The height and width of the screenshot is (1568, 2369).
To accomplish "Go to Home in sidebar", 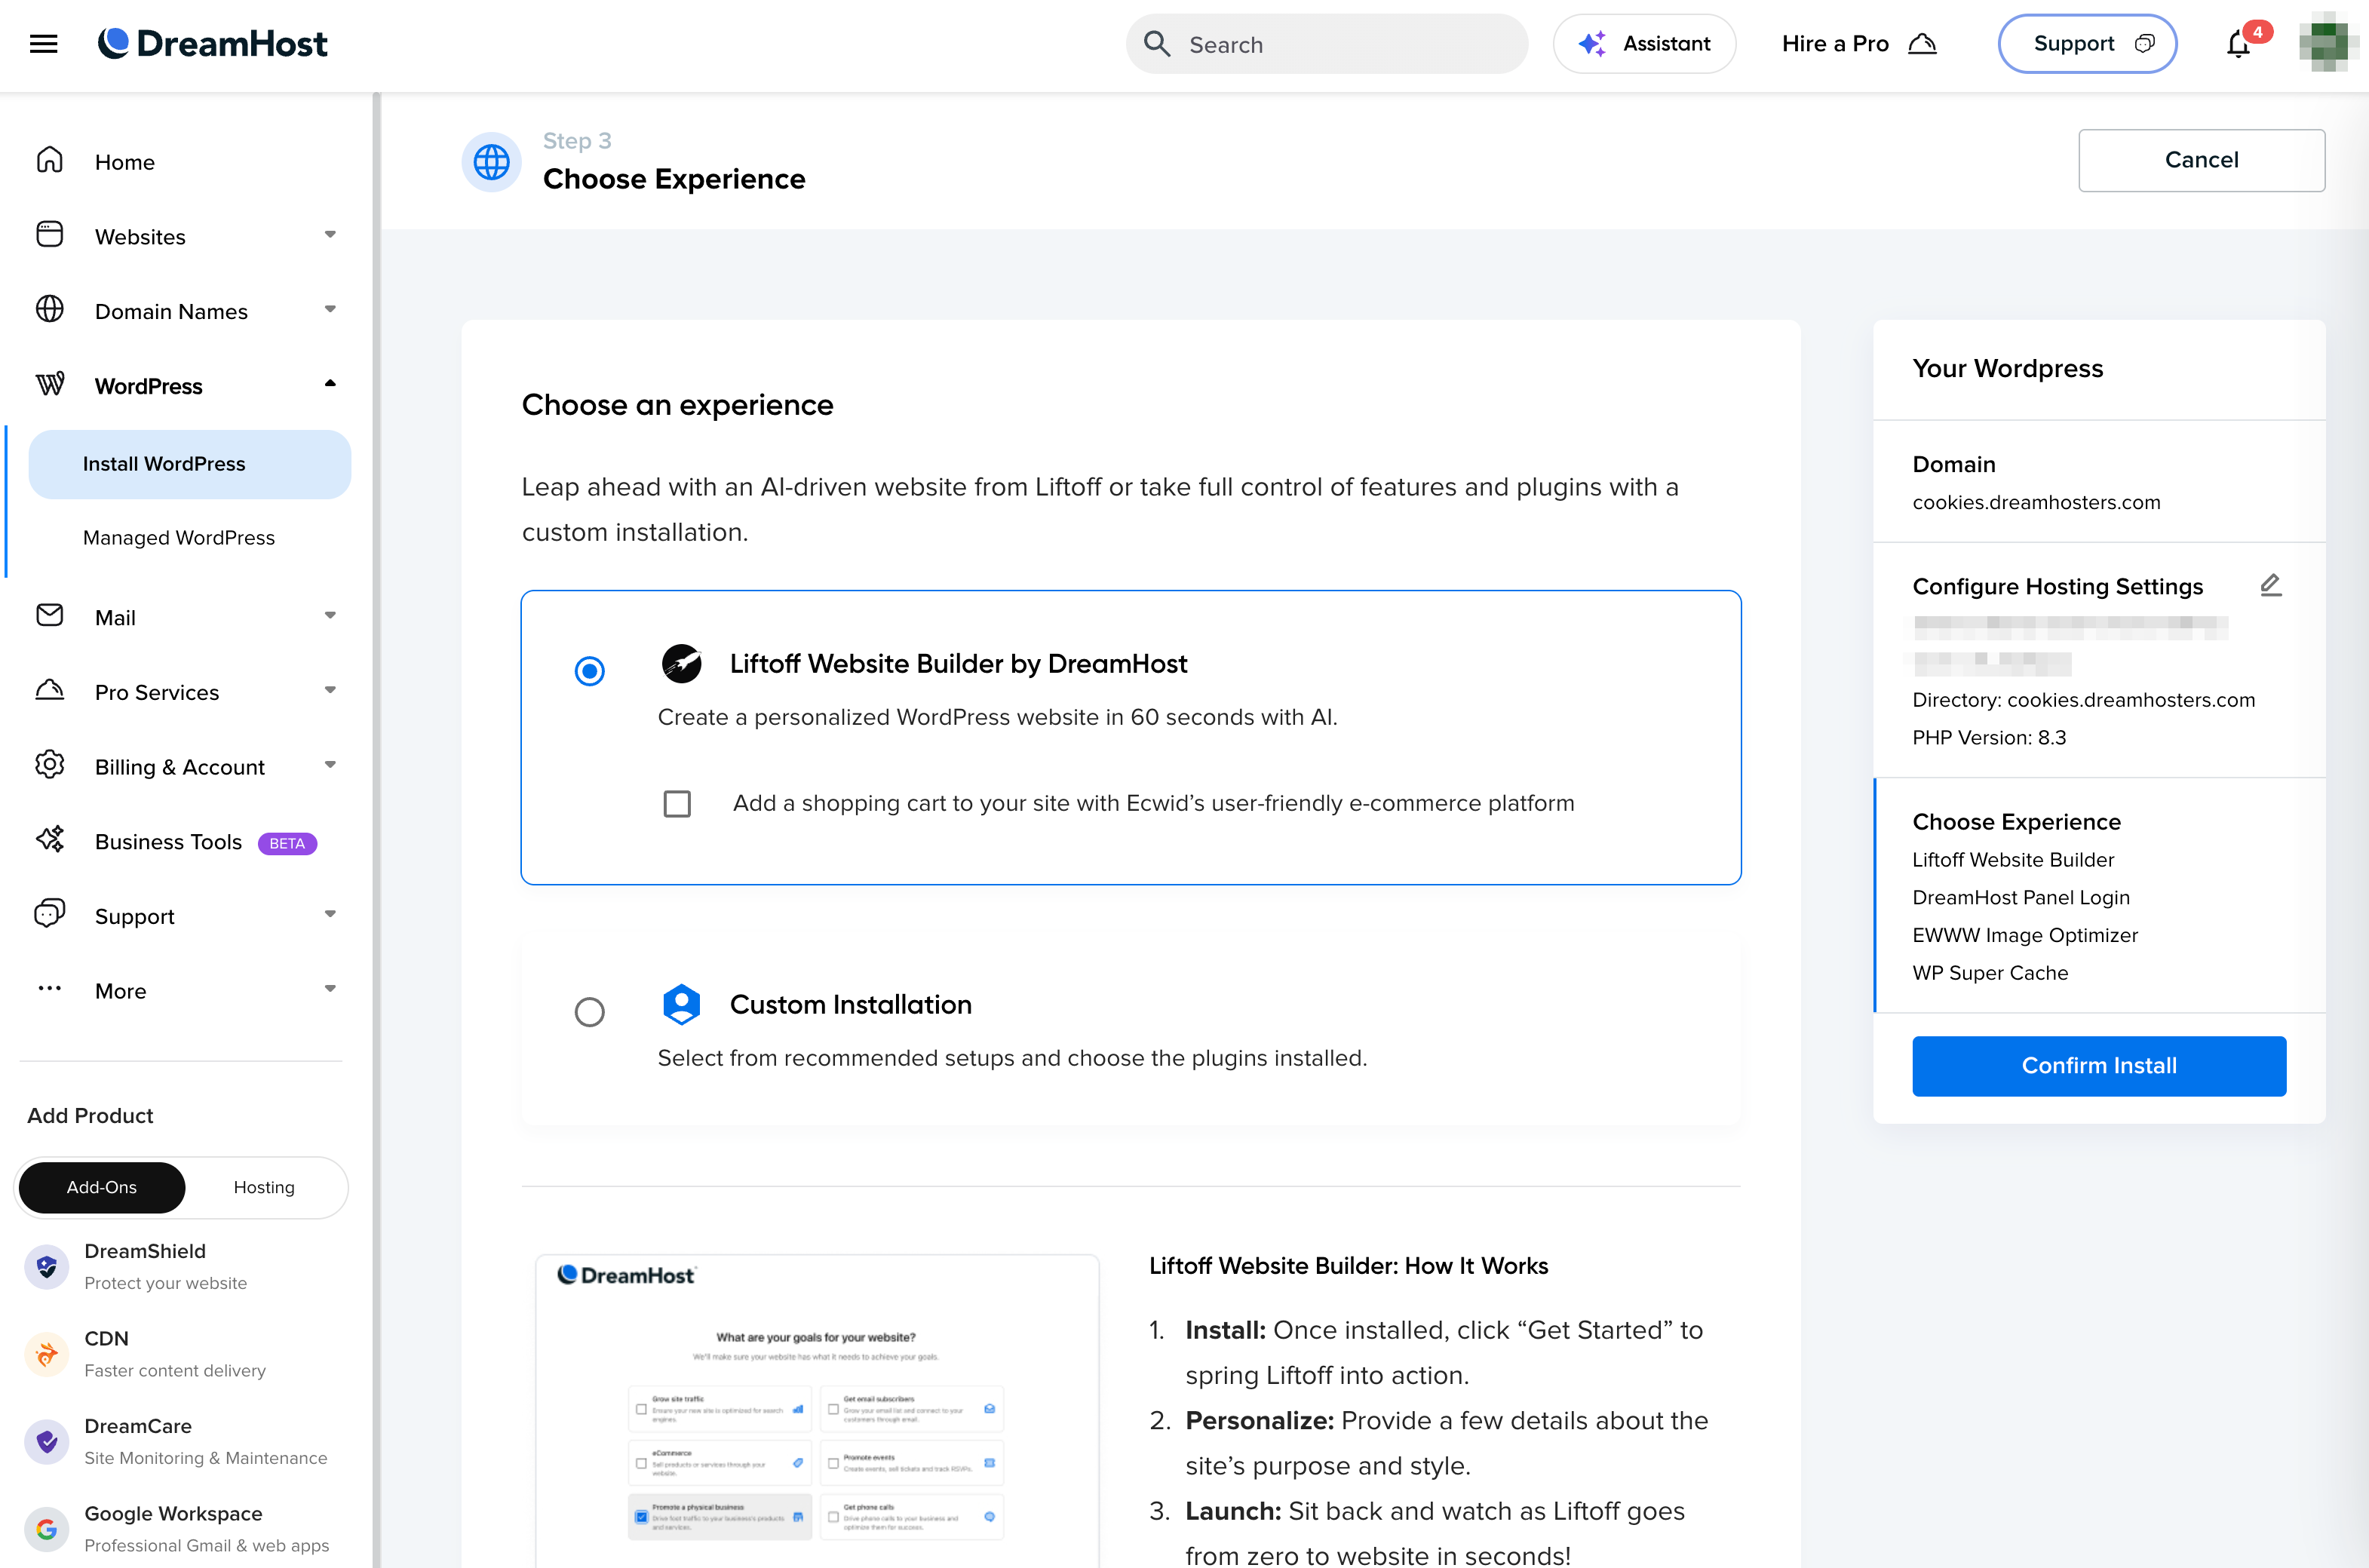I will (x=125, y=162).
